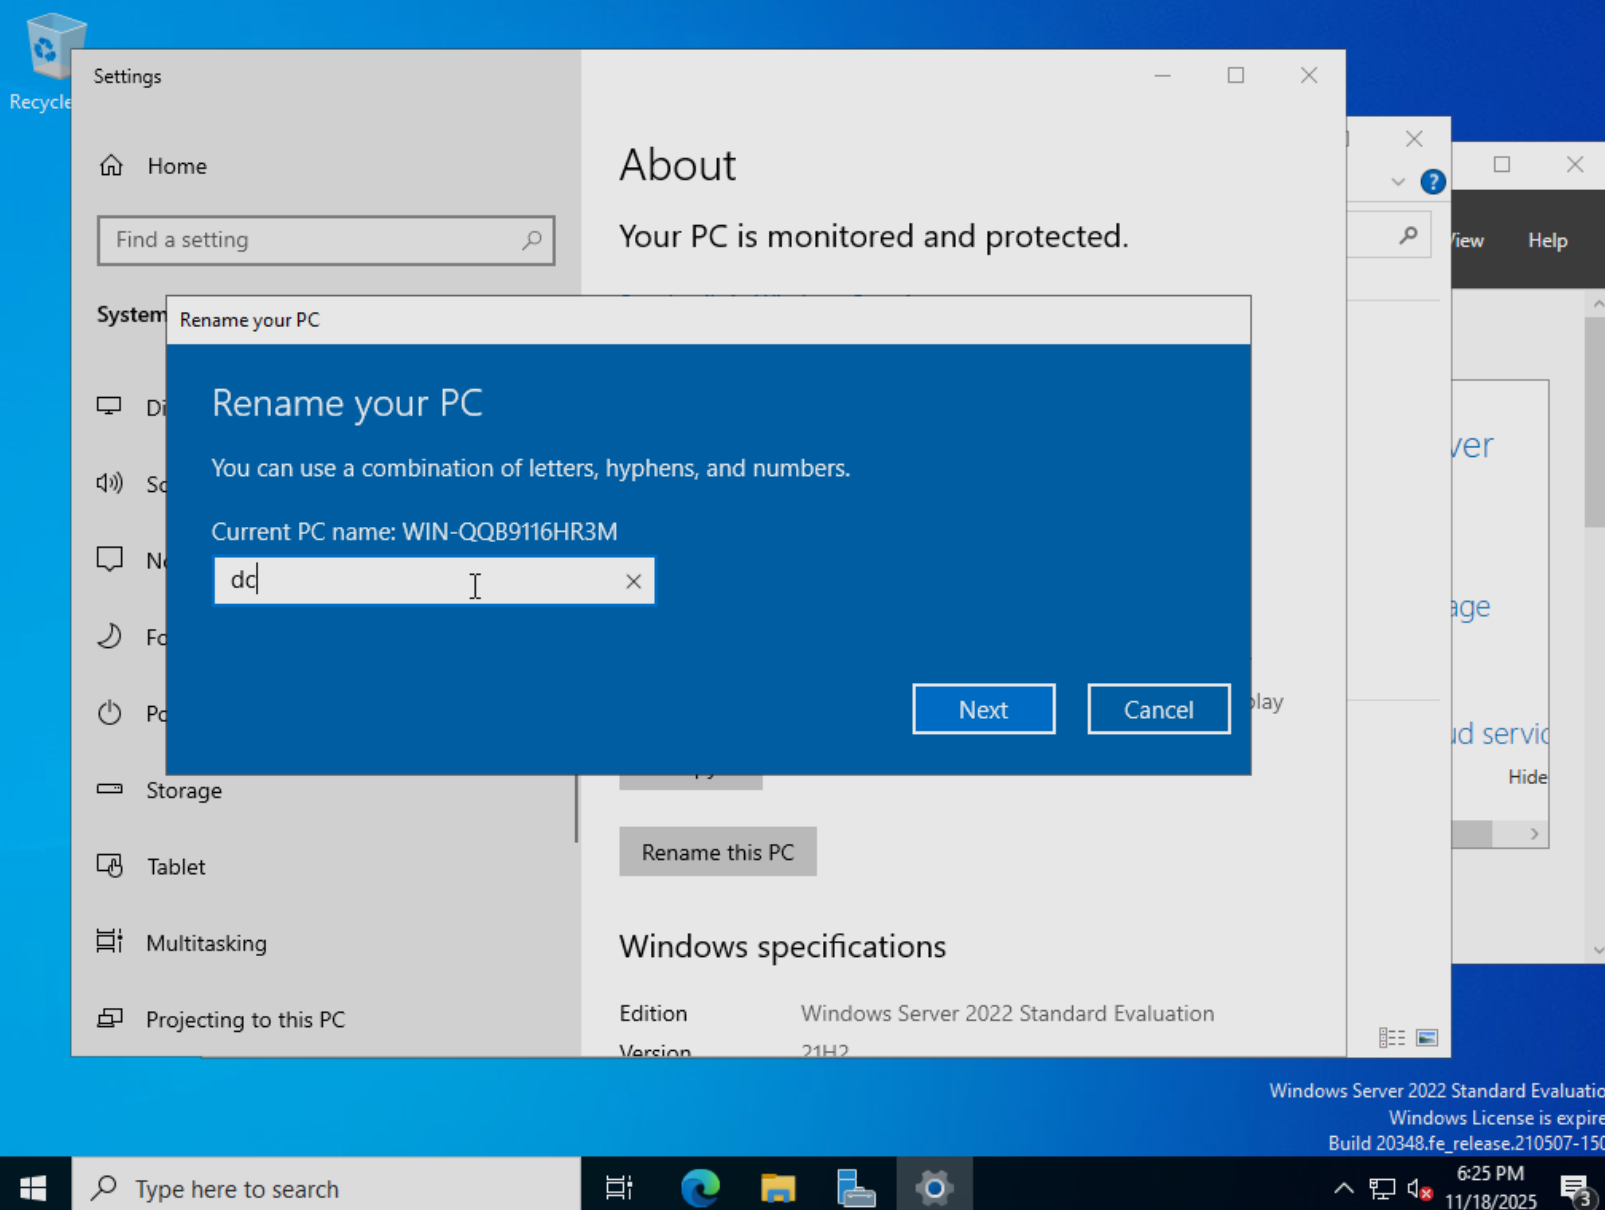
Task: Click inside the PC name input box
Action: coord(434,581)
